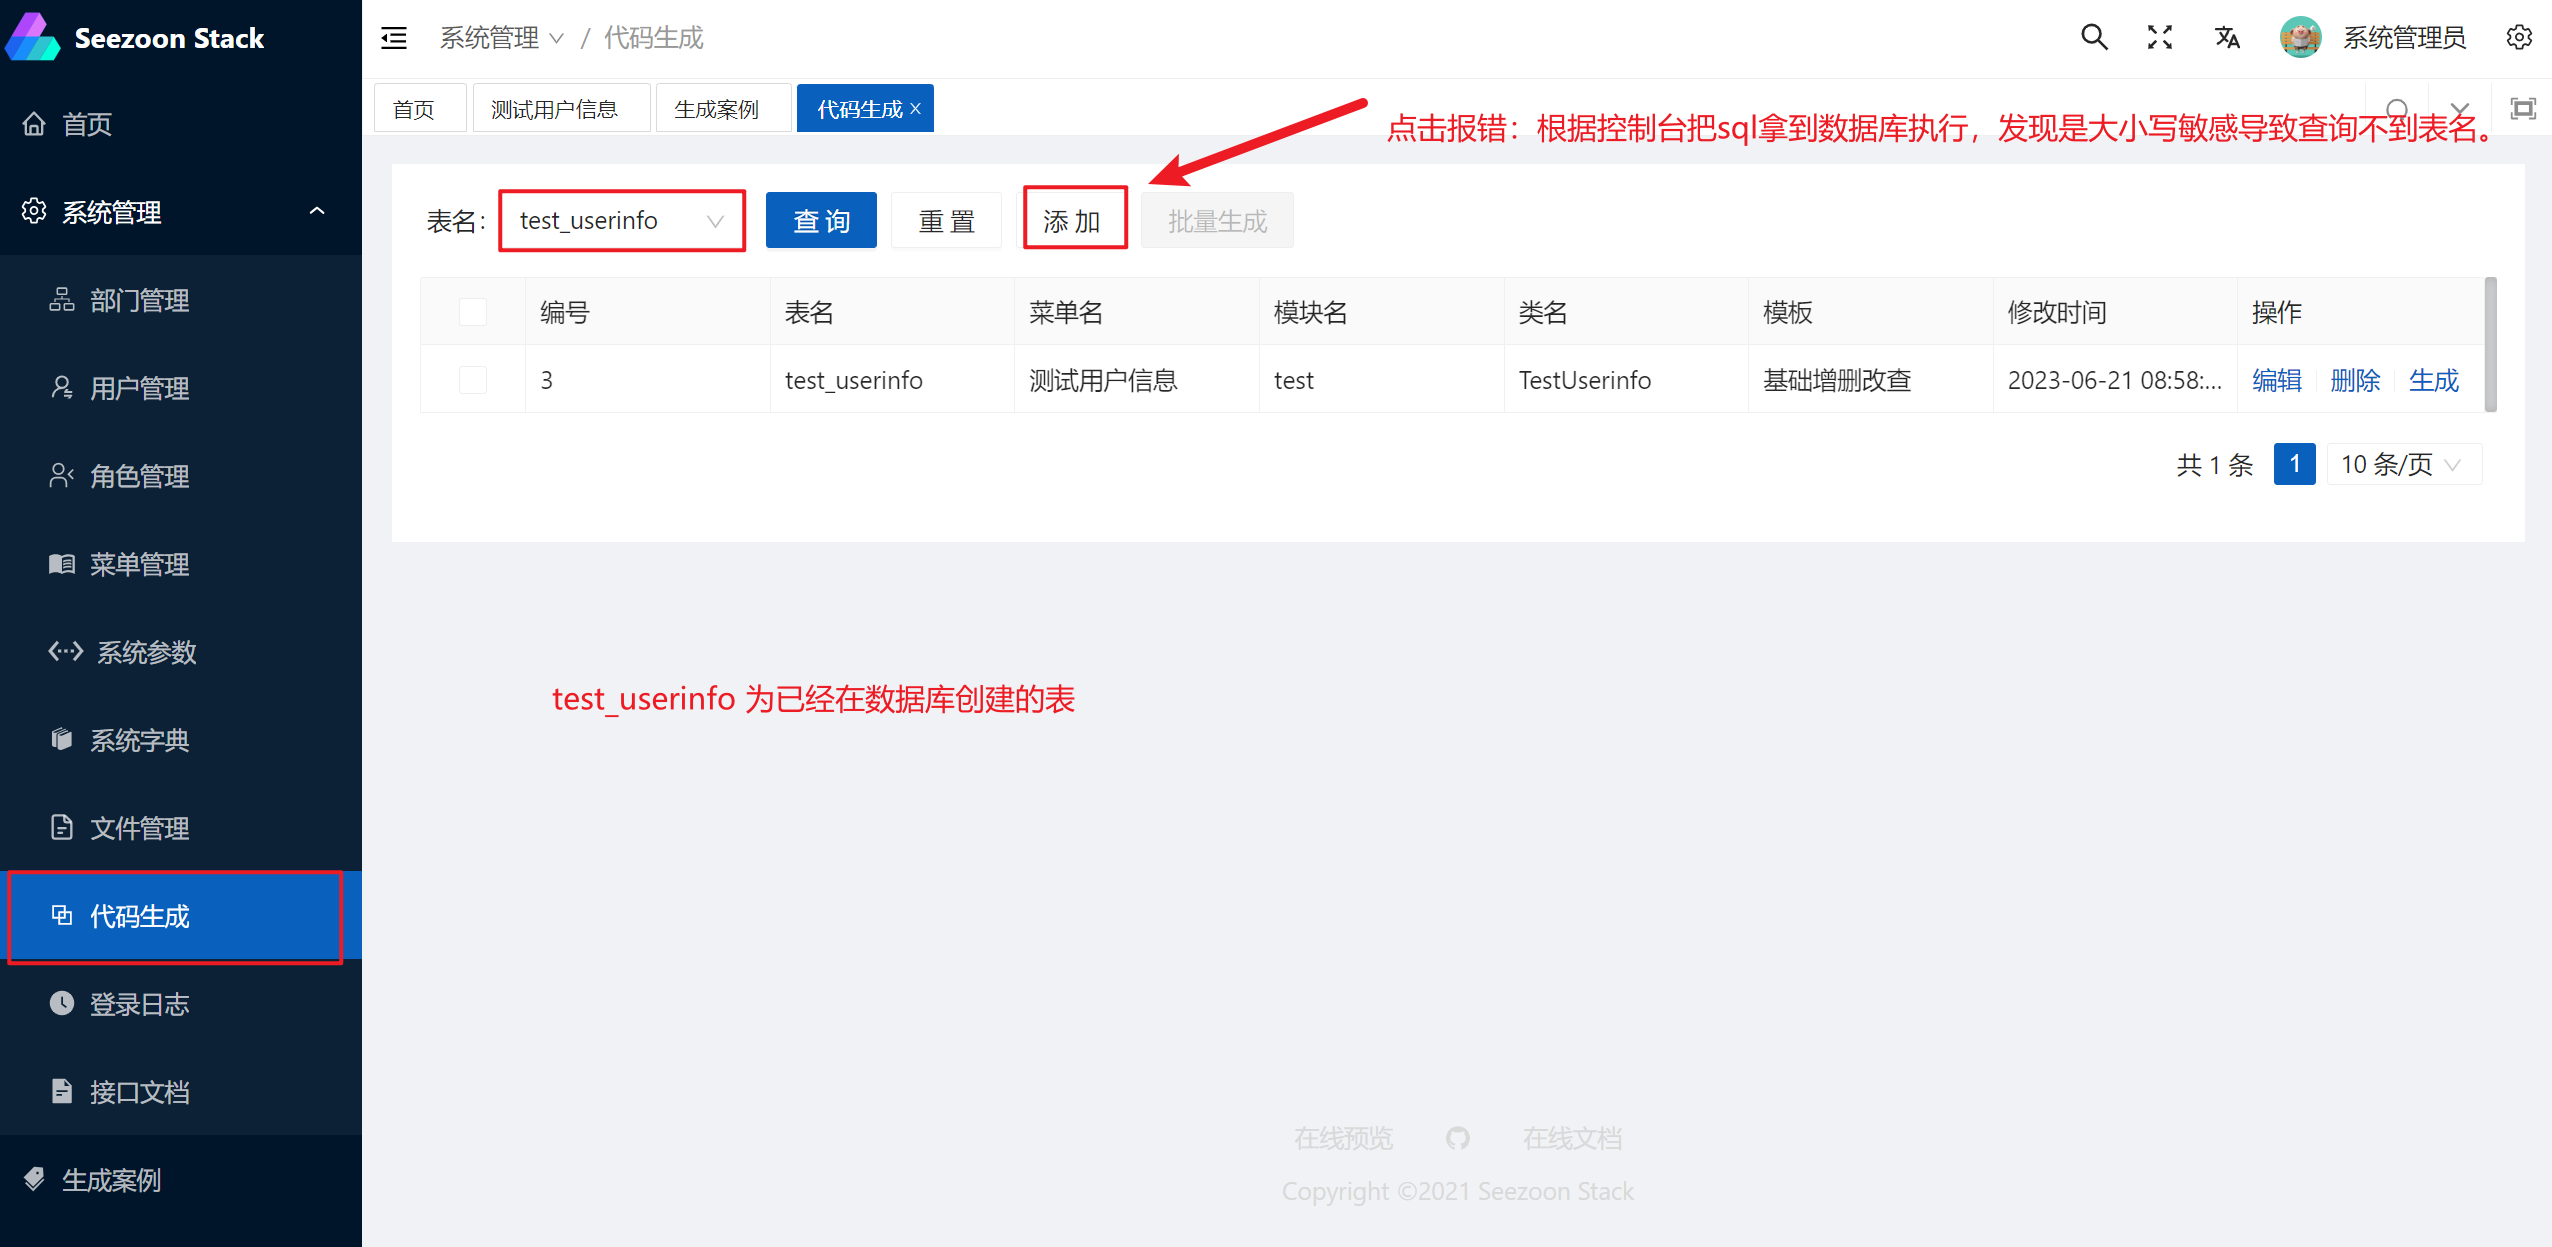2552x1247 pixels.
Task: Click the sidebar collapse menu icon
Action: 394,38
